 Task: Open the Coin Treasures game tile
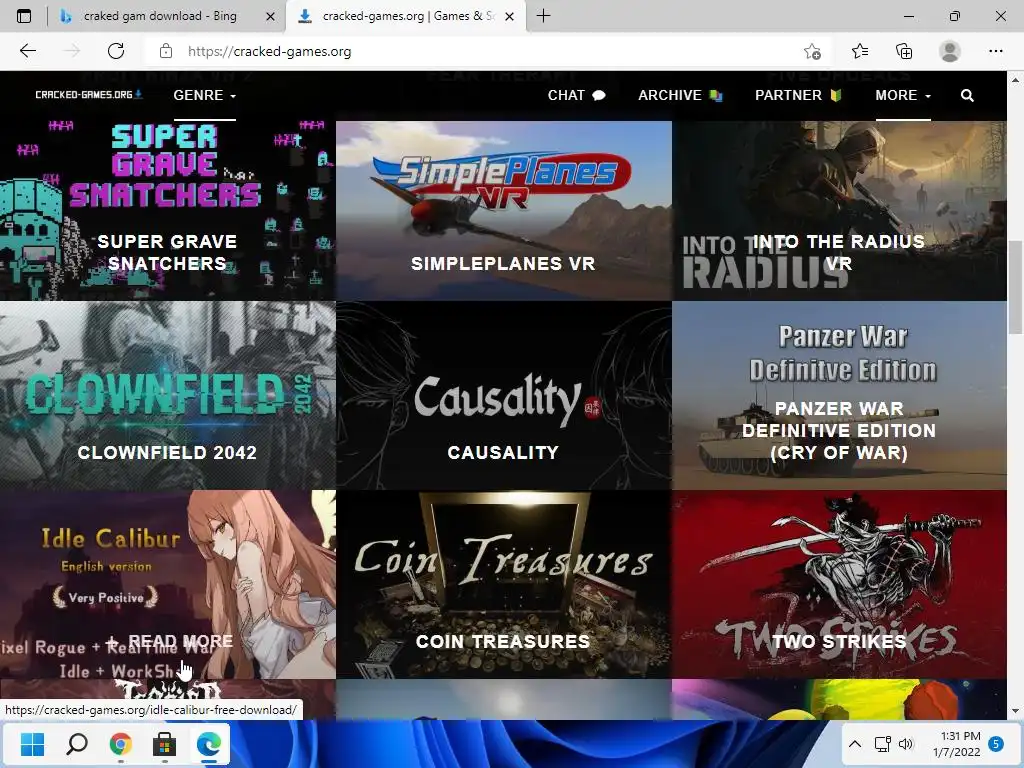[x=504, y=584]
